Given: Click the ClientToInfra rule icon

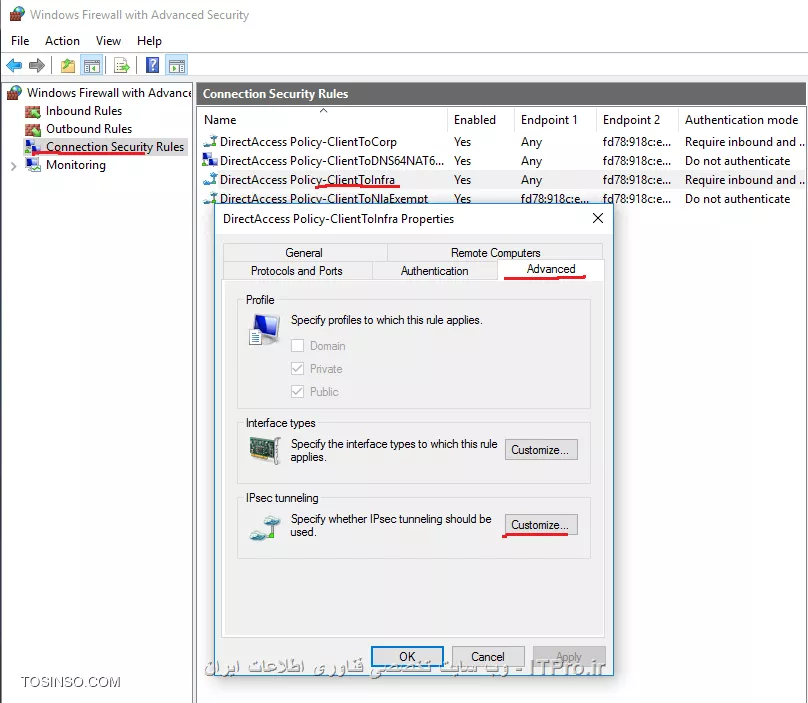Looking at the screenshot, I should click(x=210, y=179).
